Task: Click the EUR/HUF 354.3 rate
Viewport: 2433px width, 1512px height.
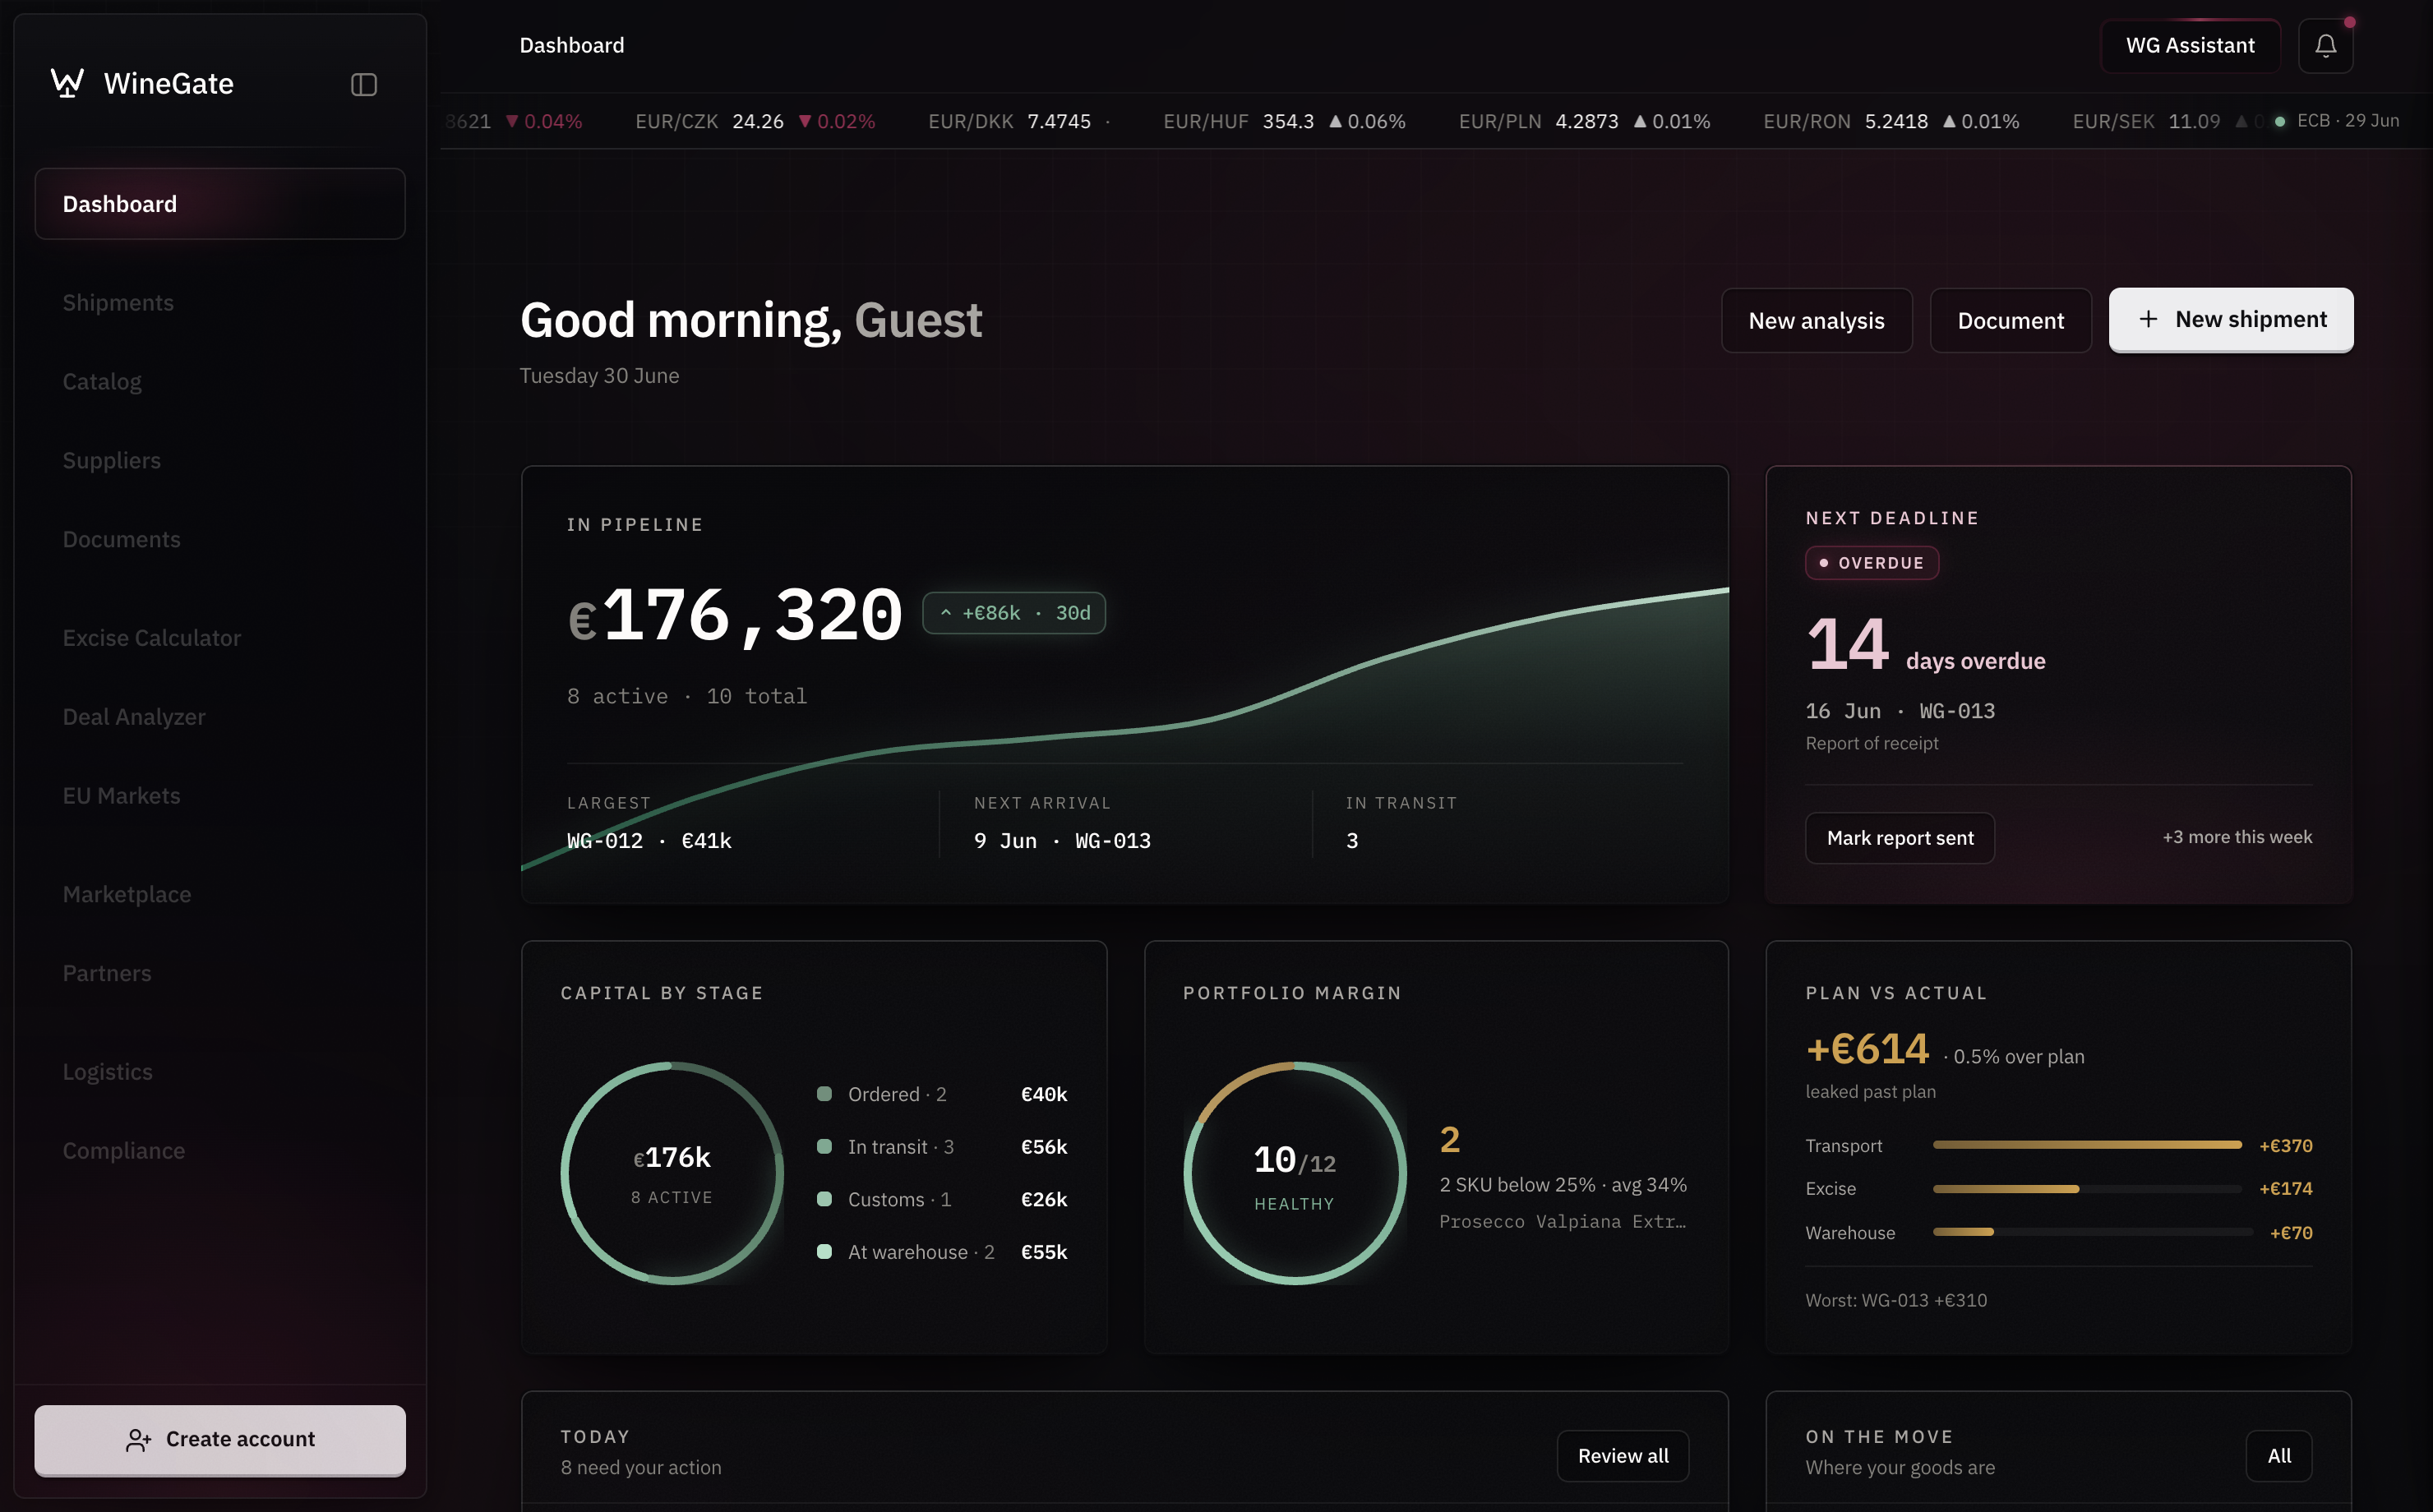Action: (x=1284, y=121)
